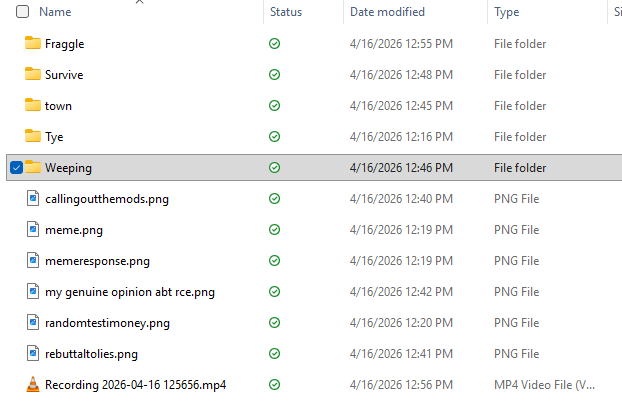
Task: Click sync status icon for Weeping
Action: [275, 167]
